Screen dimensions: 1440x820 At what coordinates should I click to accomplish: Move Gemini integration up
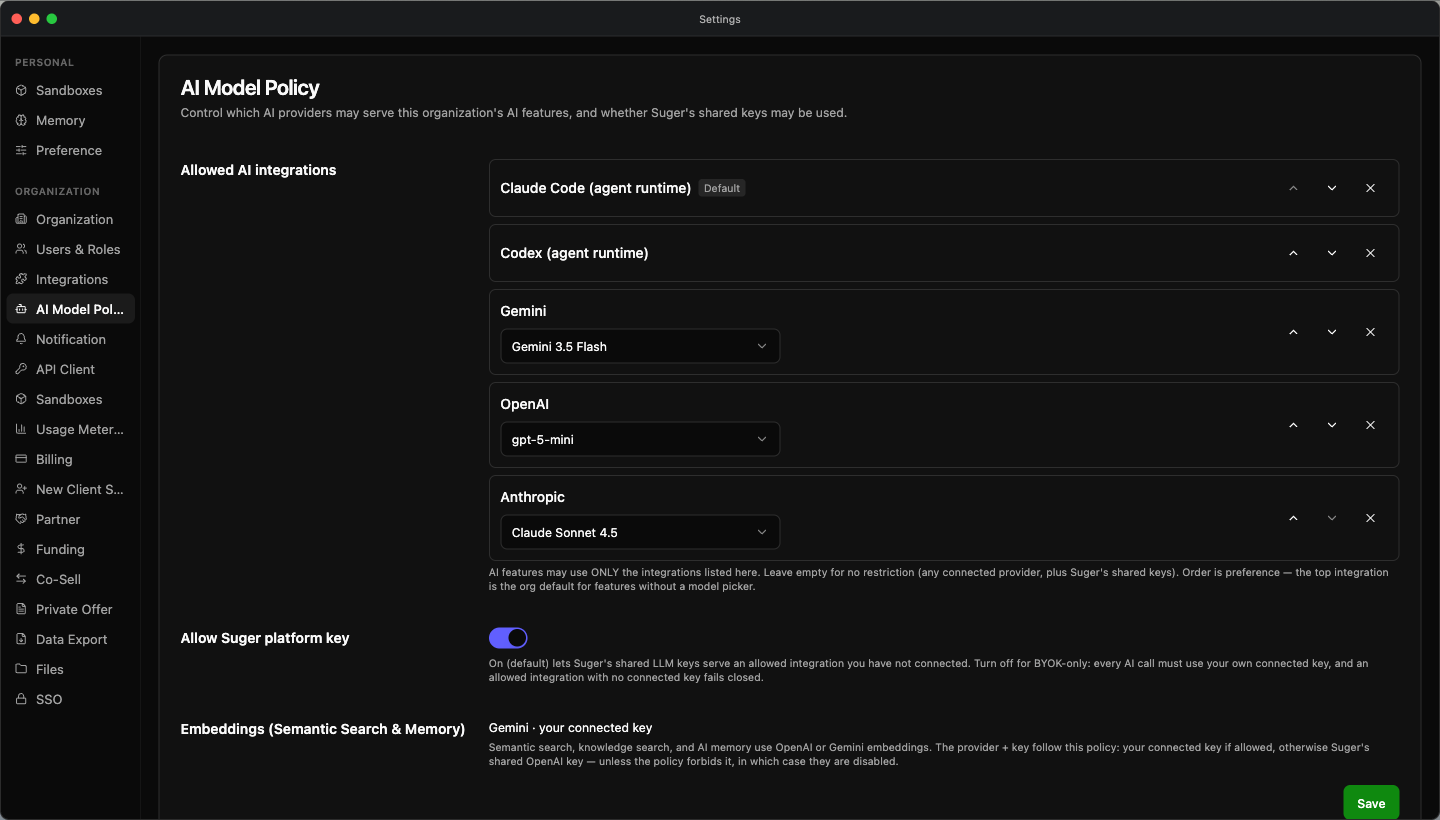[1293, 332]
